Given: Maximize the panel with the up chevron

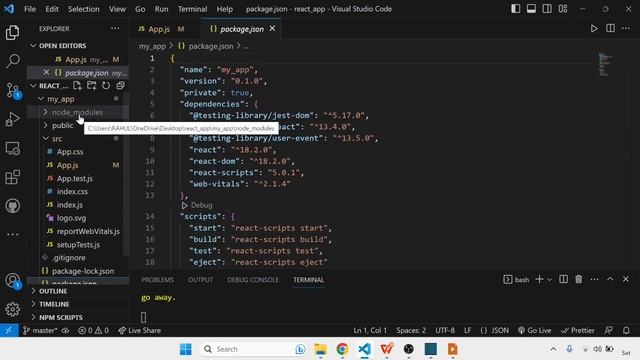Looking at the screenshot, I should pos(610,279).
